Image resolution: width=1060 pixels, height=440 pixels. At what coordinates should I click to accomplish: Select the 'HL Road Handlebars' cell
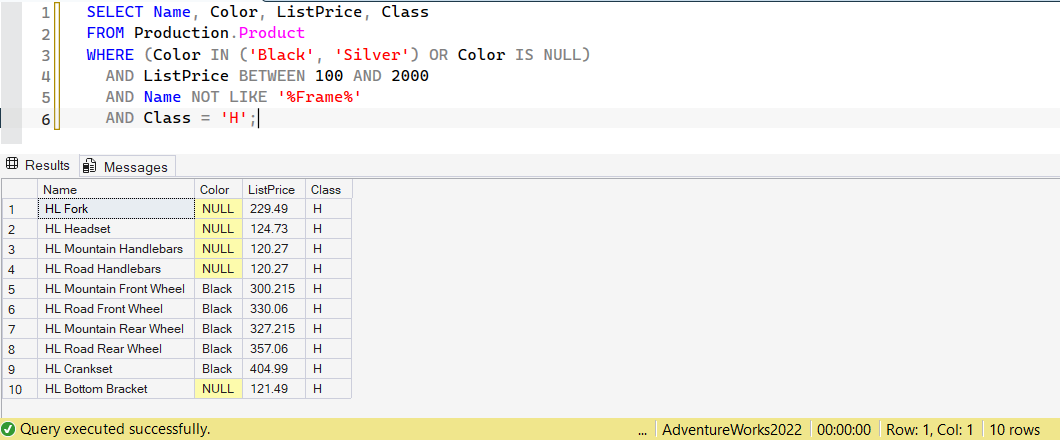pos(116,269)
